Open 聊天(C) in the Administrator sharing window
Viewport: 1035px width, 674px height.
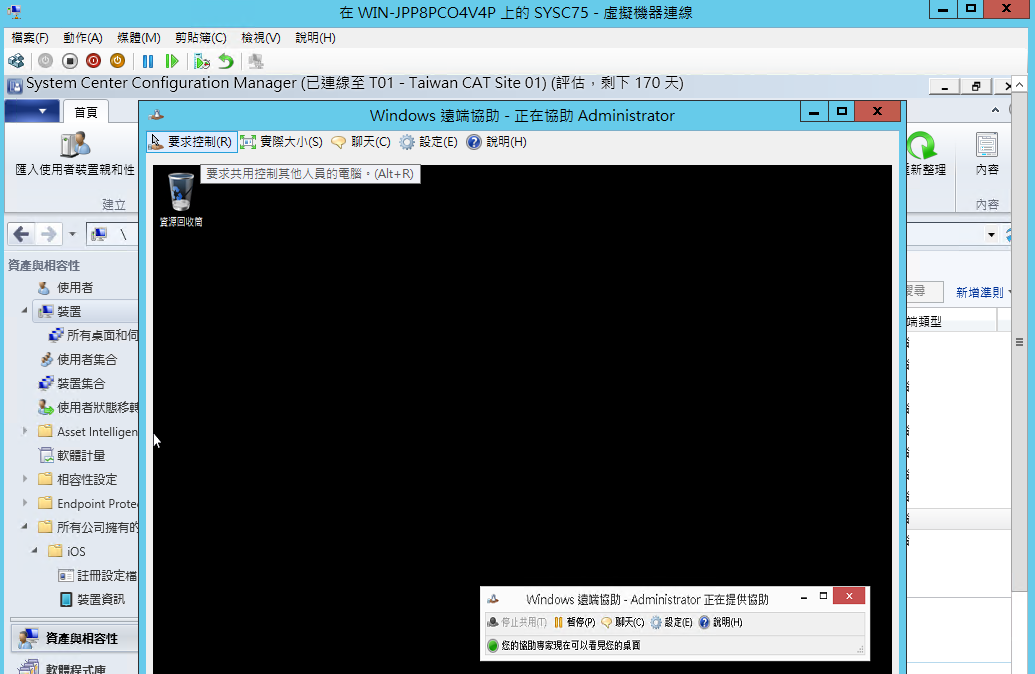pyautogui.click(x=622, y=623)
